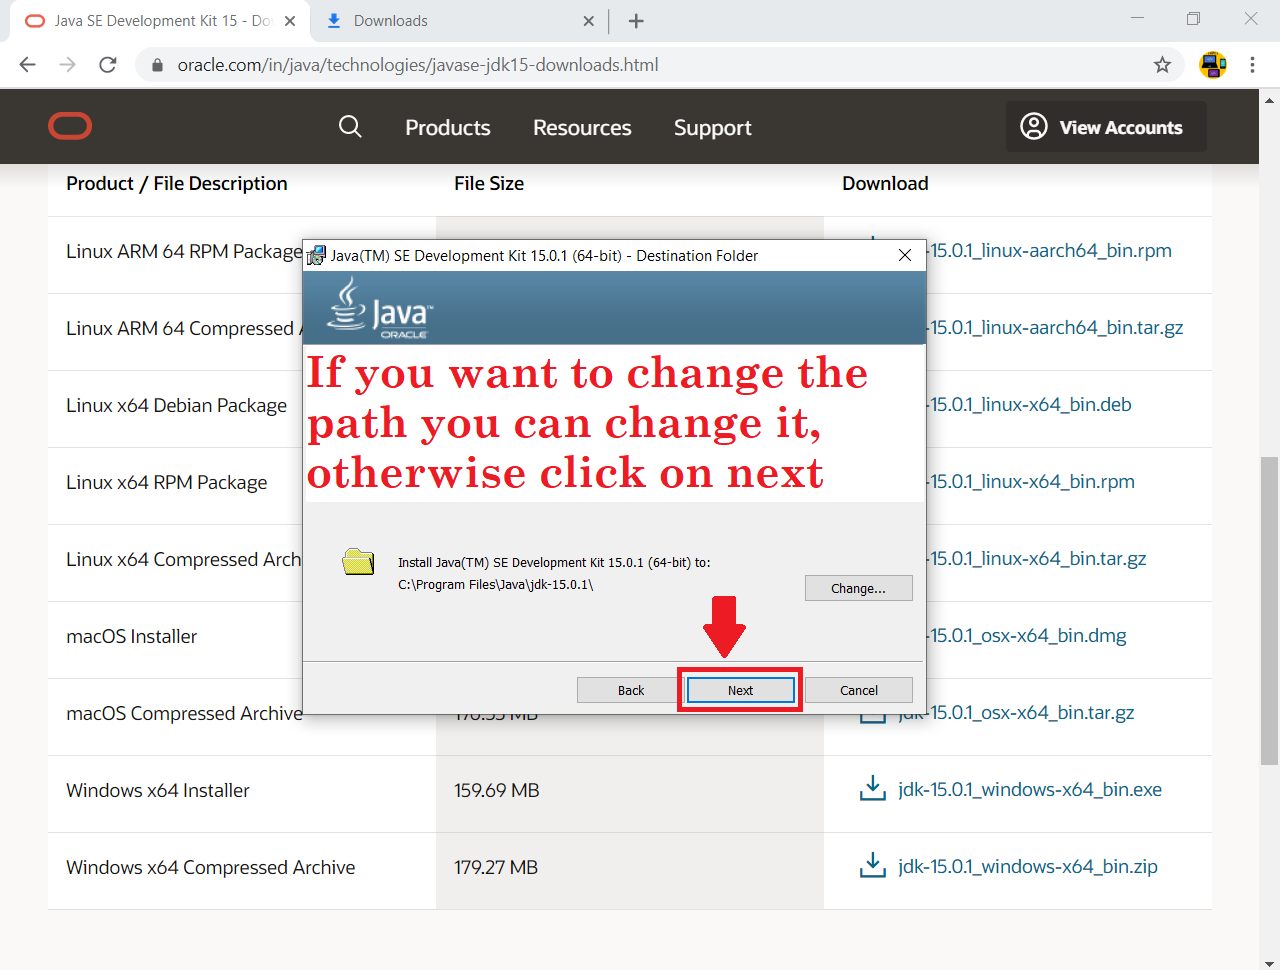Reload the Oracle page
This screenshot has height=970, width=1280.
pyautogui.click(x=108, y=65)
